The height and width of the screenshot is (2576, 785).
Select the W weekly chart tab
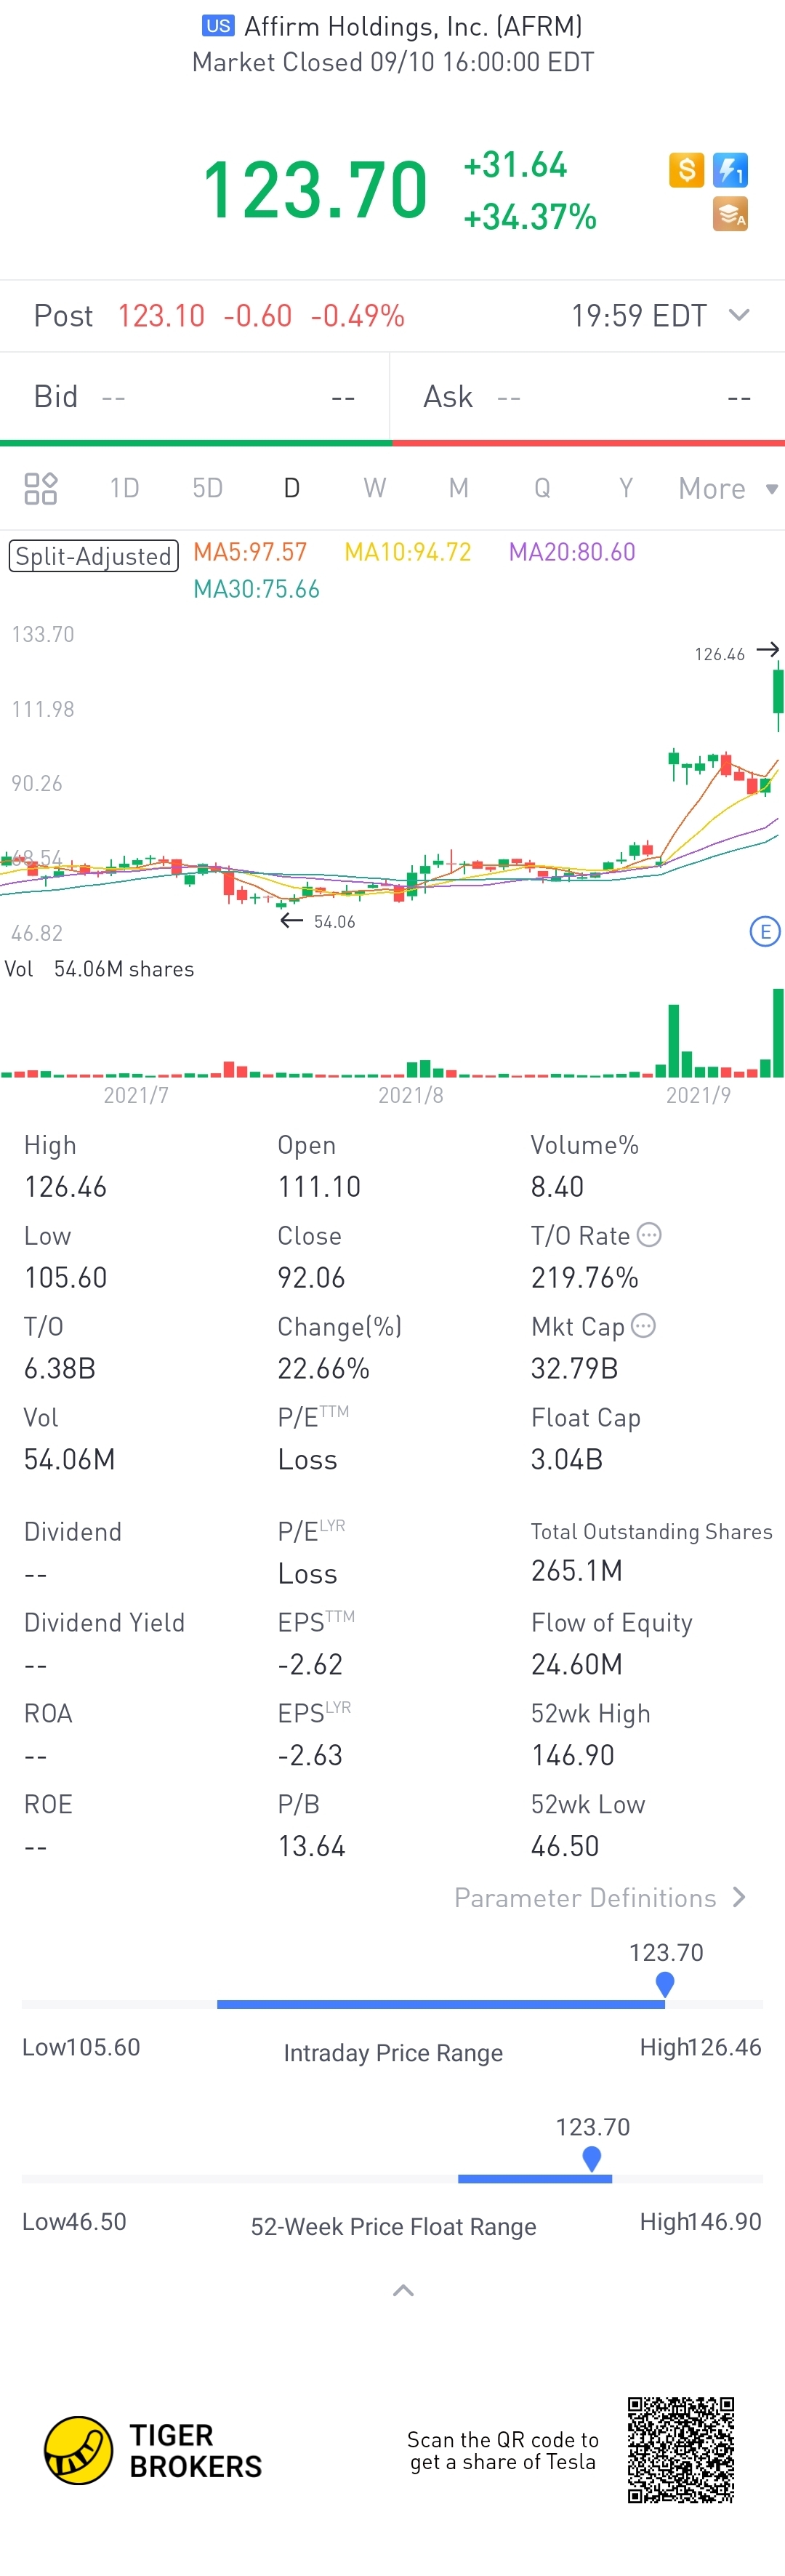click(374, 488)
